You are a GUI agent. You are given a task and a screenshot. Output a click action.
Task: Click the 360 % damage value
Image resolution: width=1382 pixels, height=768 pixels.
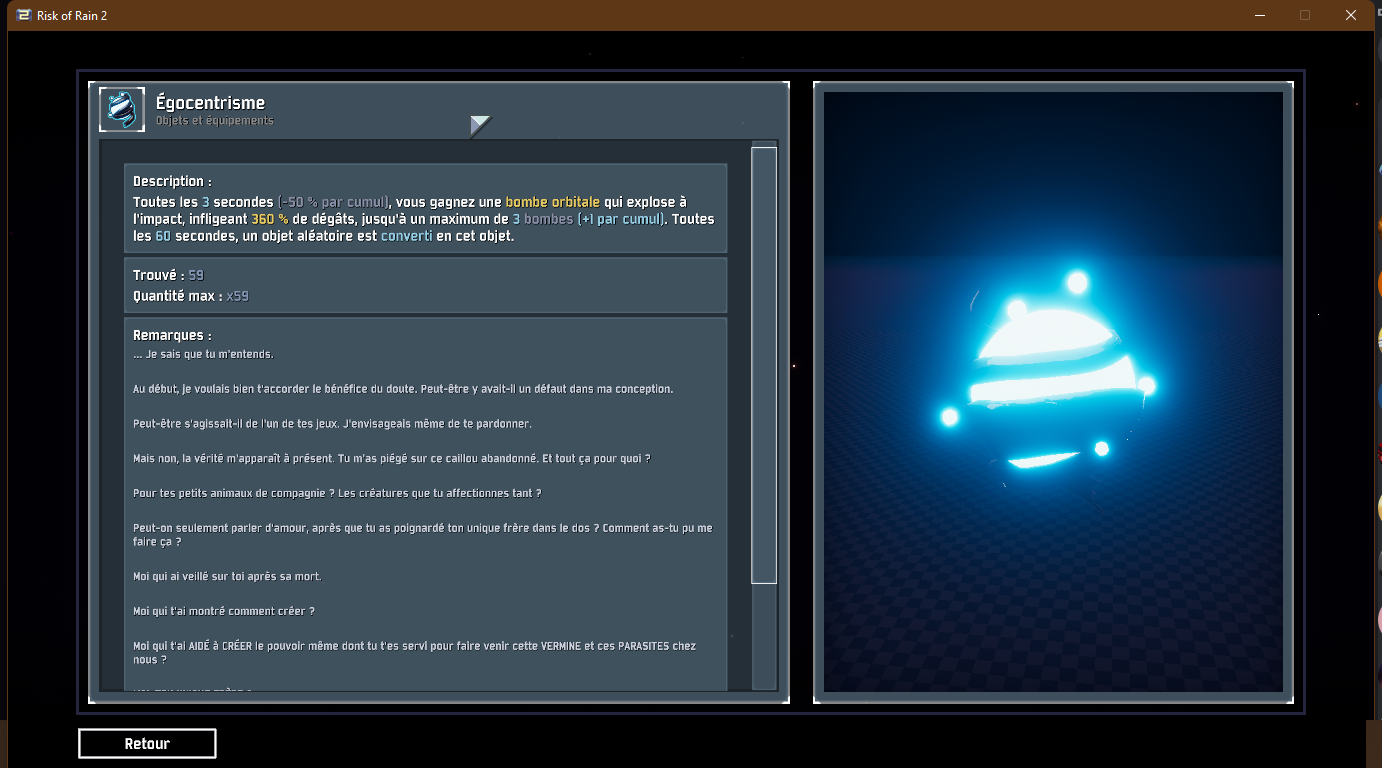[269, 219]
